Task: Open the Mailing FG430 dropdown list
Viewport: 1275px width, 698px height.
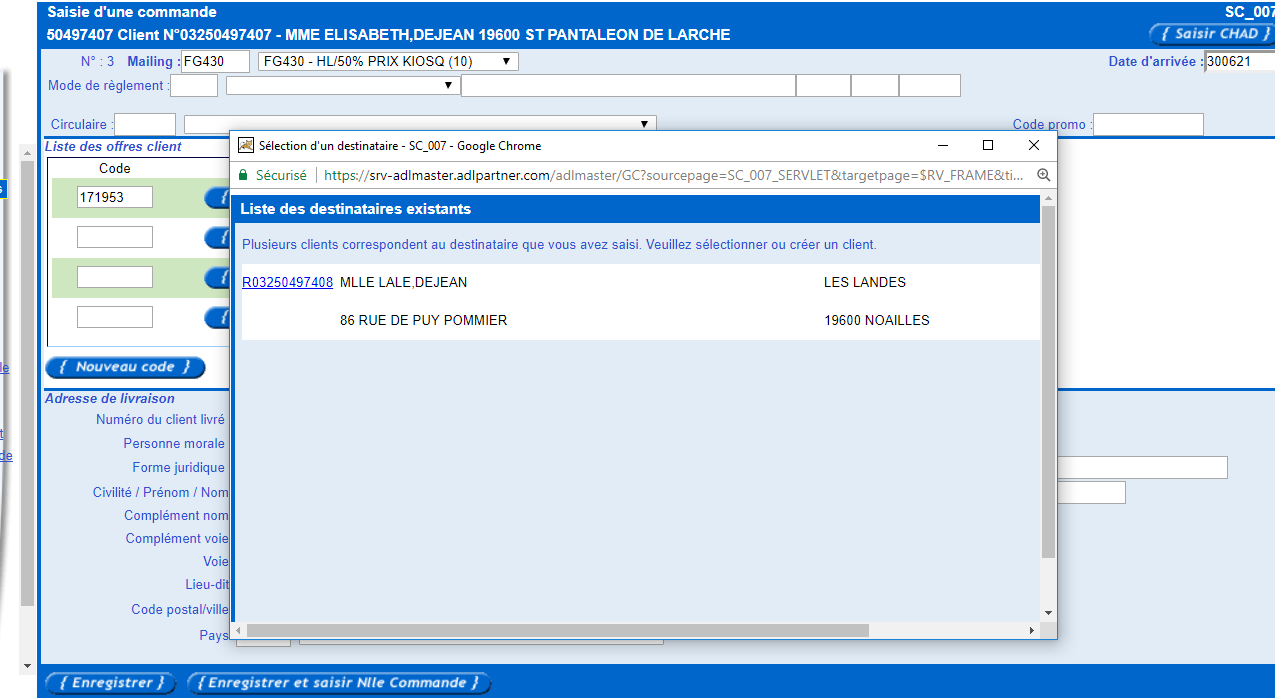Action: pos(388,62)
